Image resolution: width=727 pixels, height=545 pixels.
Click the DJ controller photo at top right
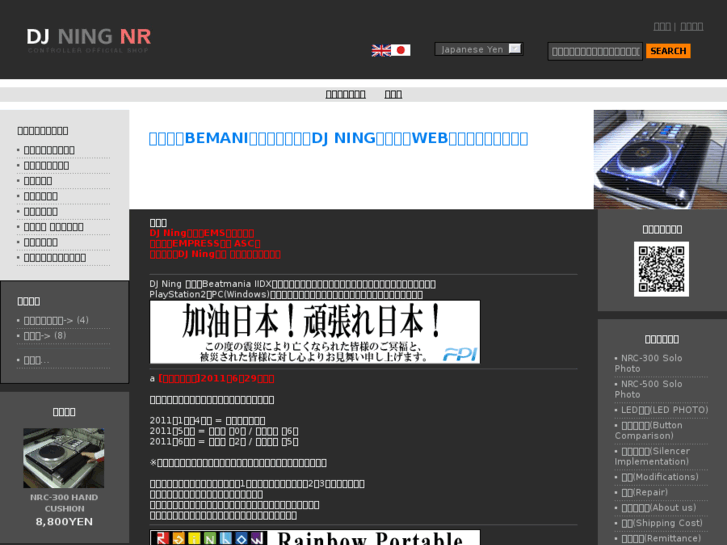click(660, 159)
